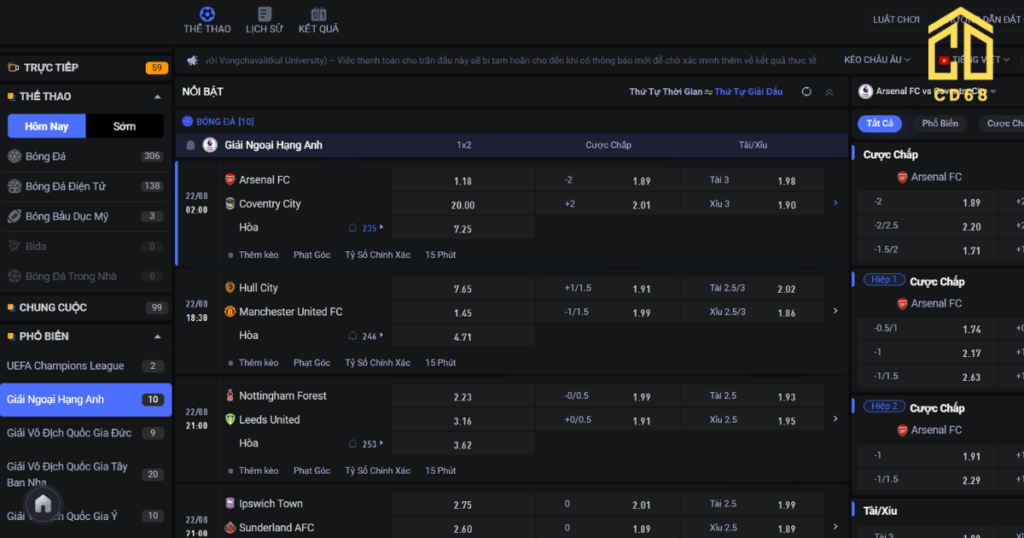Click the Coventry City team crest
Viewport: 1024px width, 538px height.
click(x=230, y=204)
